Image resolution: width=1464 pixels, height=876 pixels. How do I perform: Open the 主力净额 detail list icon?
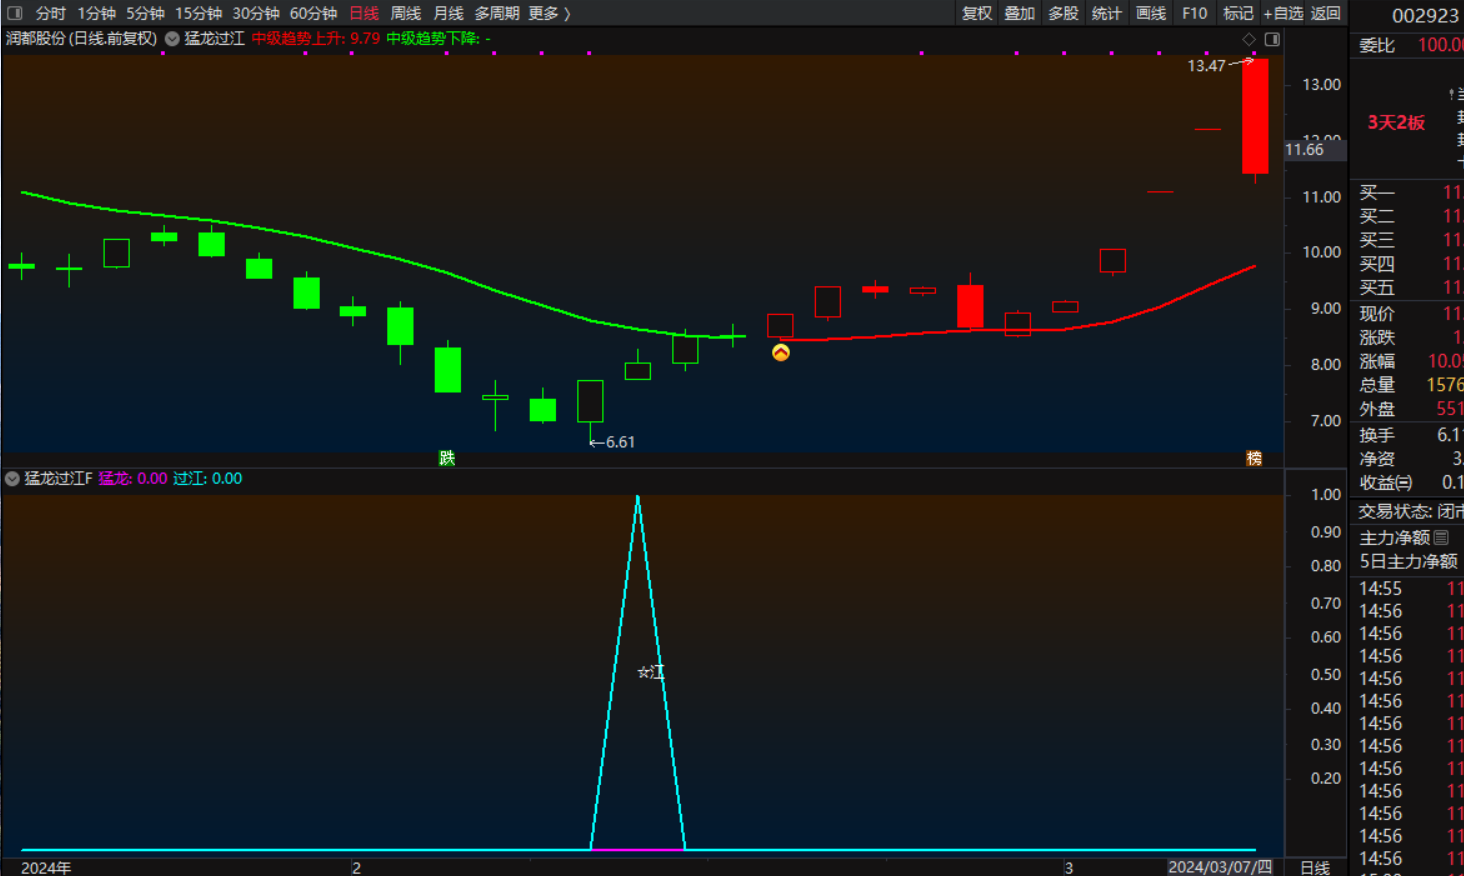1441,538
